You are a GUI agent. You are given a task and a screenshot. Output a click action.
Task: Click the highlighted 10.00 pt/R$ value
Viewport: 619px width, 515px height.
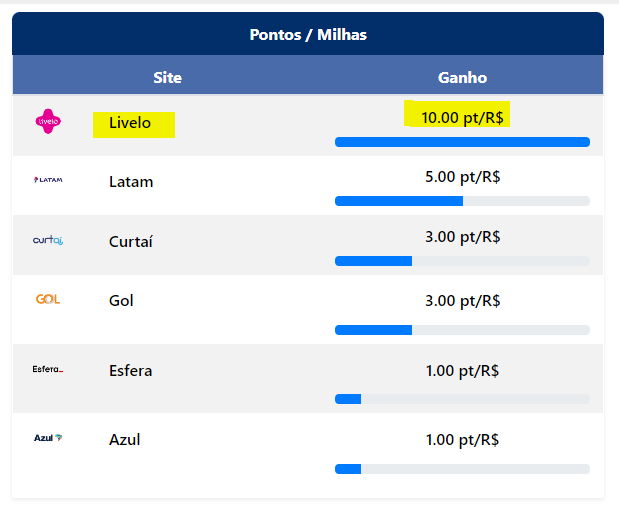point(461,117)
